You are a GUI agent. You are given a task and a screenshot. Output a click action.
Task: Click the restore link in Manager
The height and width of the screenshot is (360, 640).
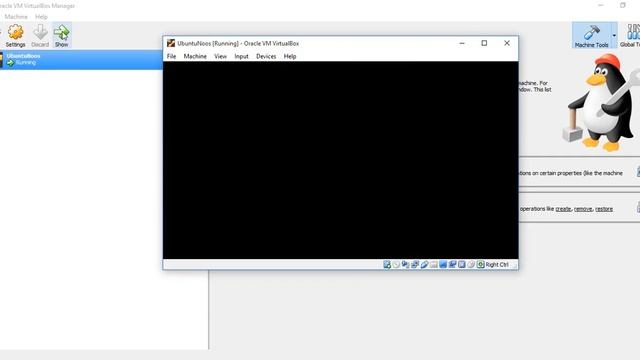click(604, 209)
